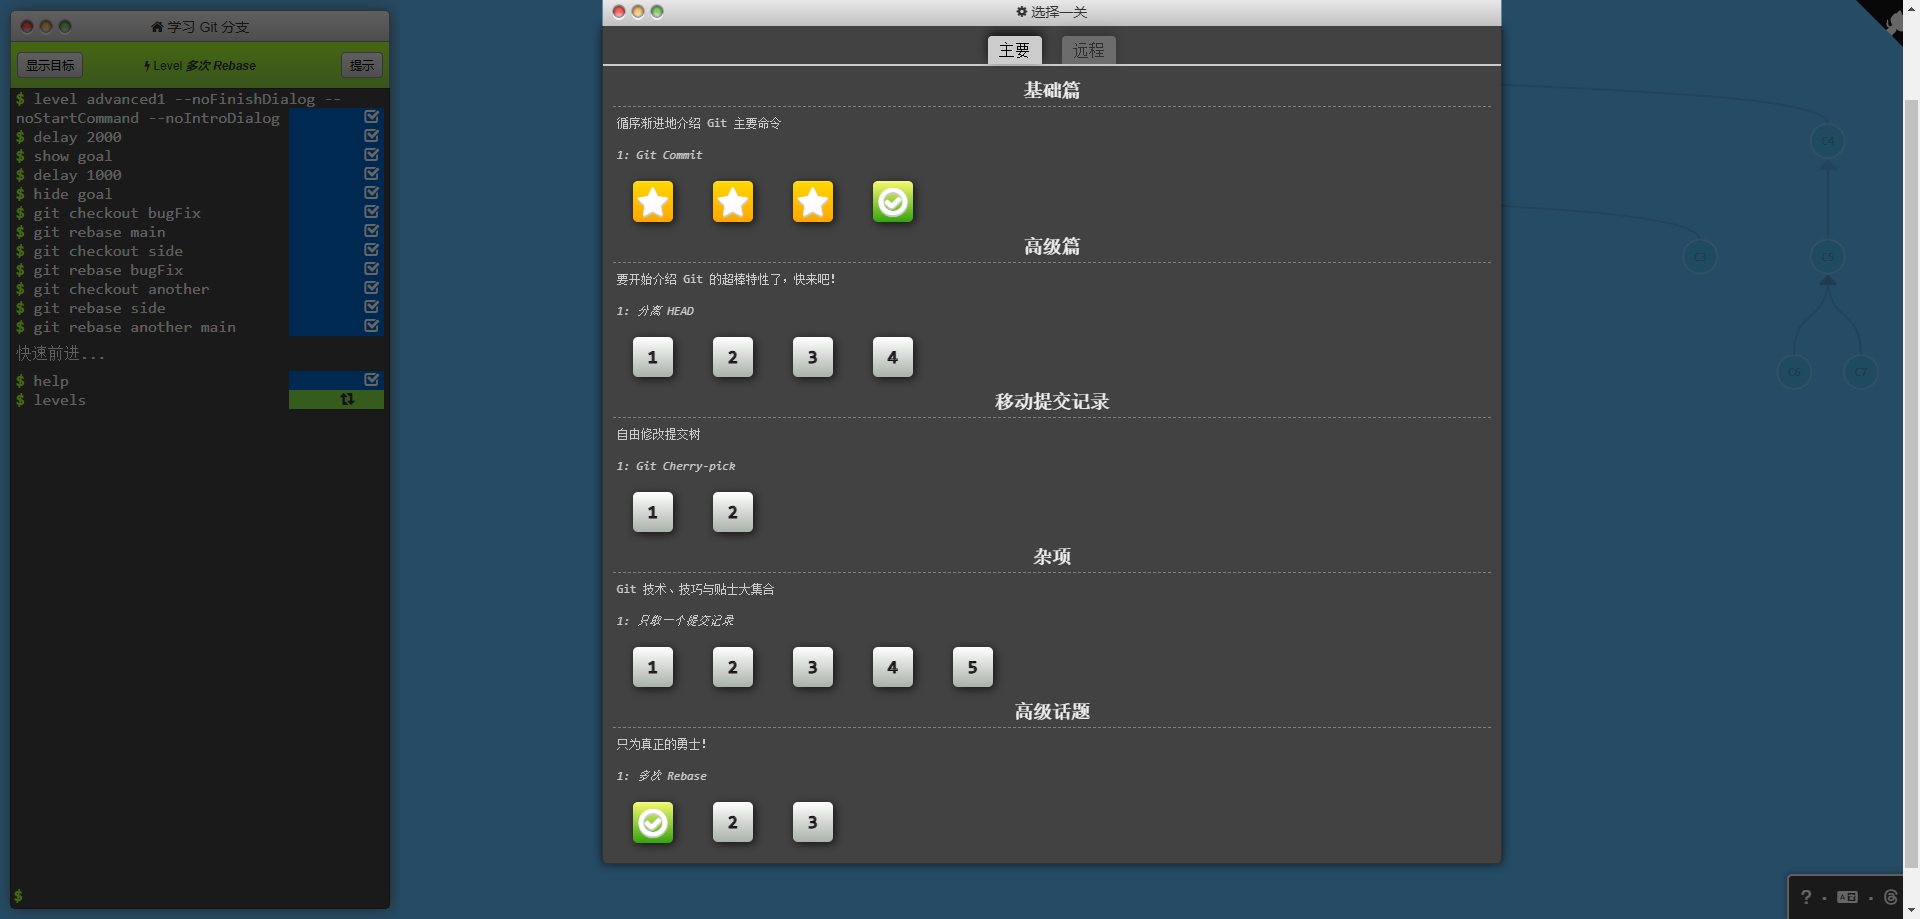Select commit node C4 in the tree

(1828, 141)
